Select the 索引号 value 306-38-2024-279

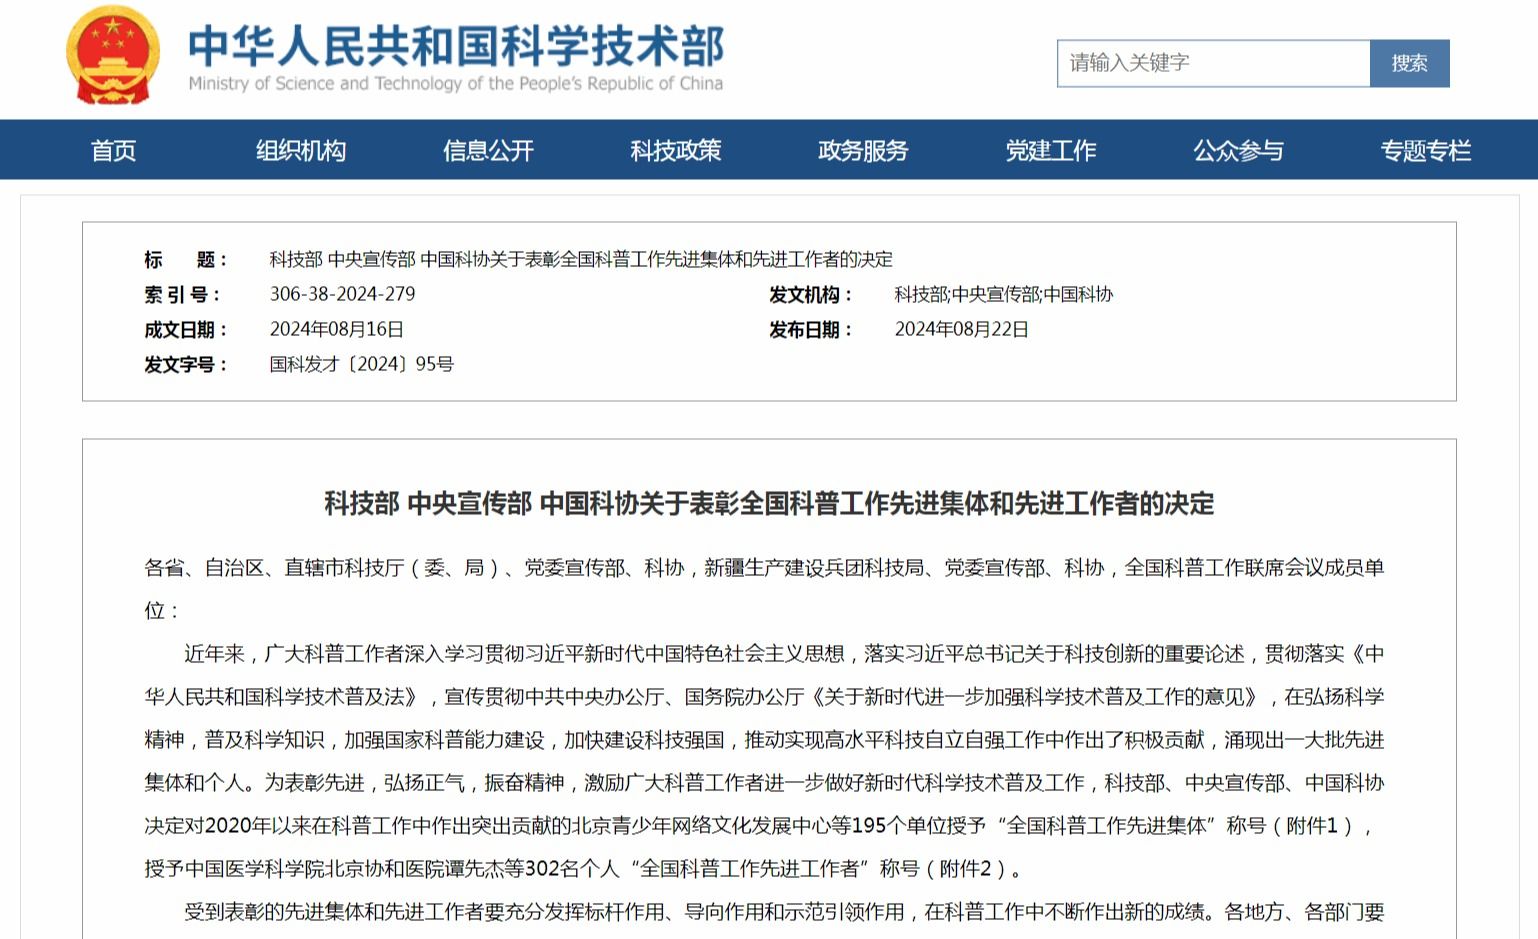[x=344, y=294]
